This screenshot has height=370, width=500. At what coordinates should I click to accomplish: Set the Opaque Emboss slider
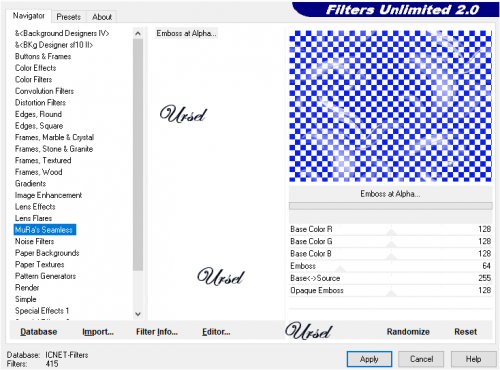[390, 290]
